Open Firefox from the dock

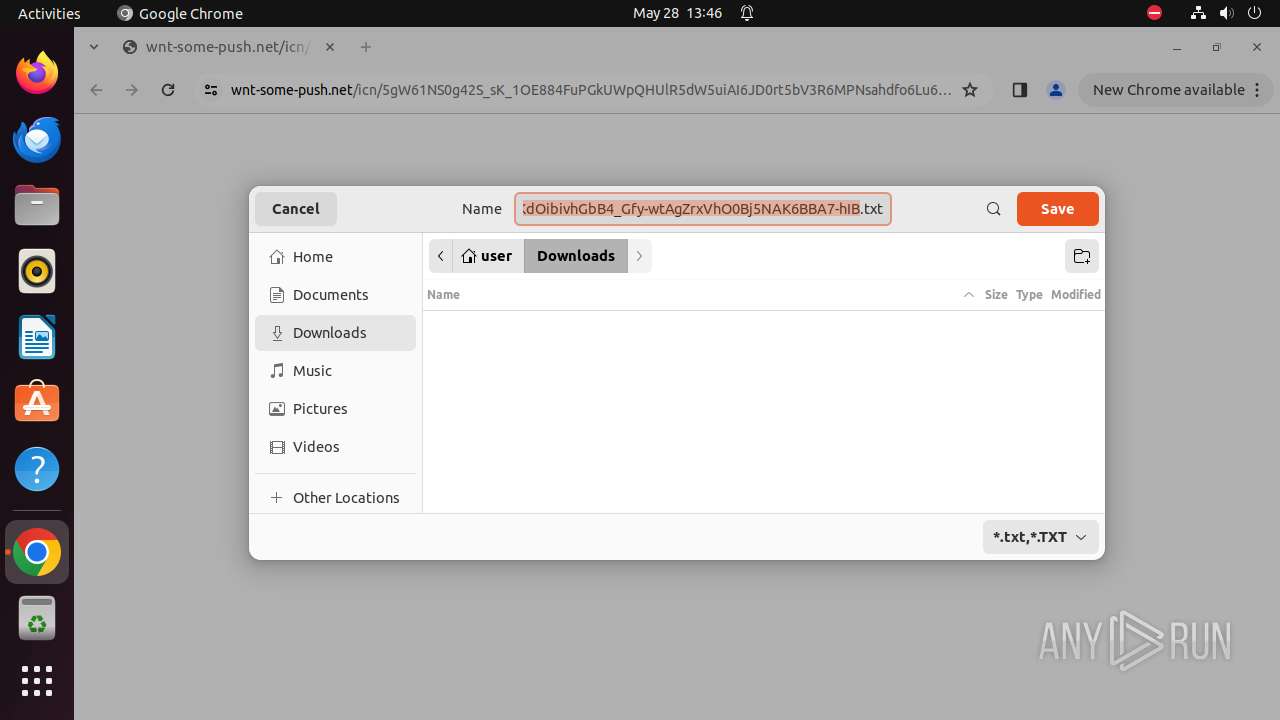37,73
